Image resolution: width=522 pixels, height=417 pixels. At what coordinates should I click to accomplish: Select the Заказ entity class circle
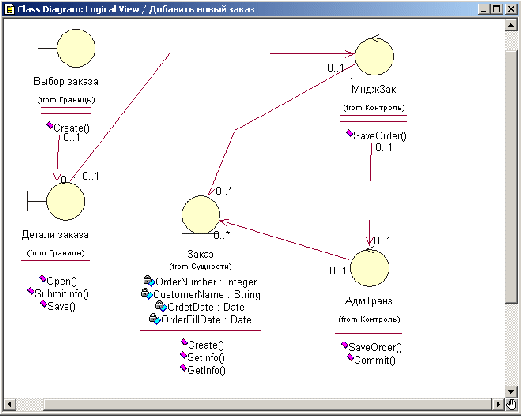(x=201, y=215)
